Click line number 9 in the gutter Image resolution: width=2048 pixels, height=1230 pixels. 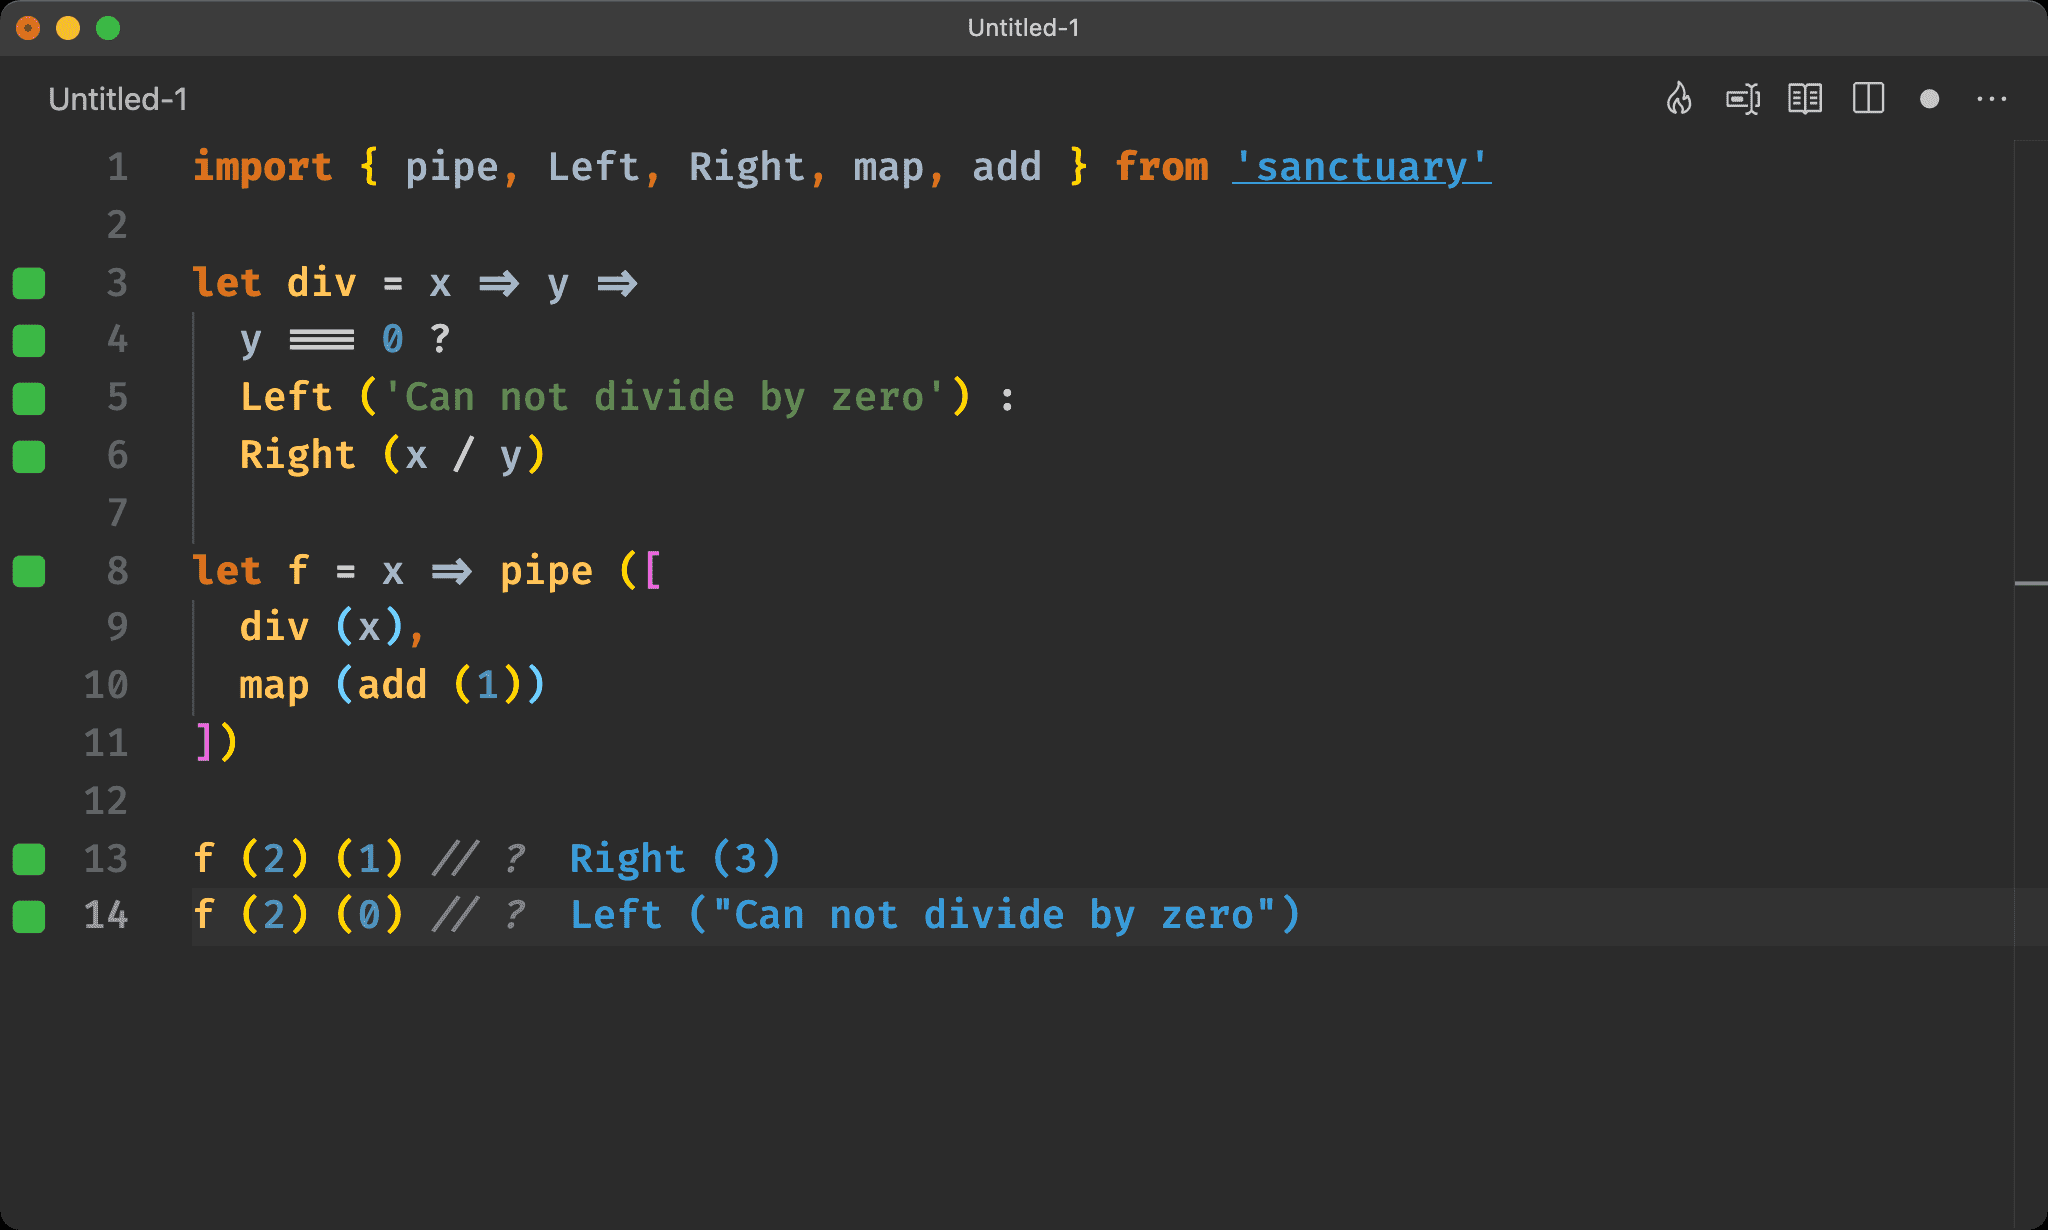coord(118,628)
